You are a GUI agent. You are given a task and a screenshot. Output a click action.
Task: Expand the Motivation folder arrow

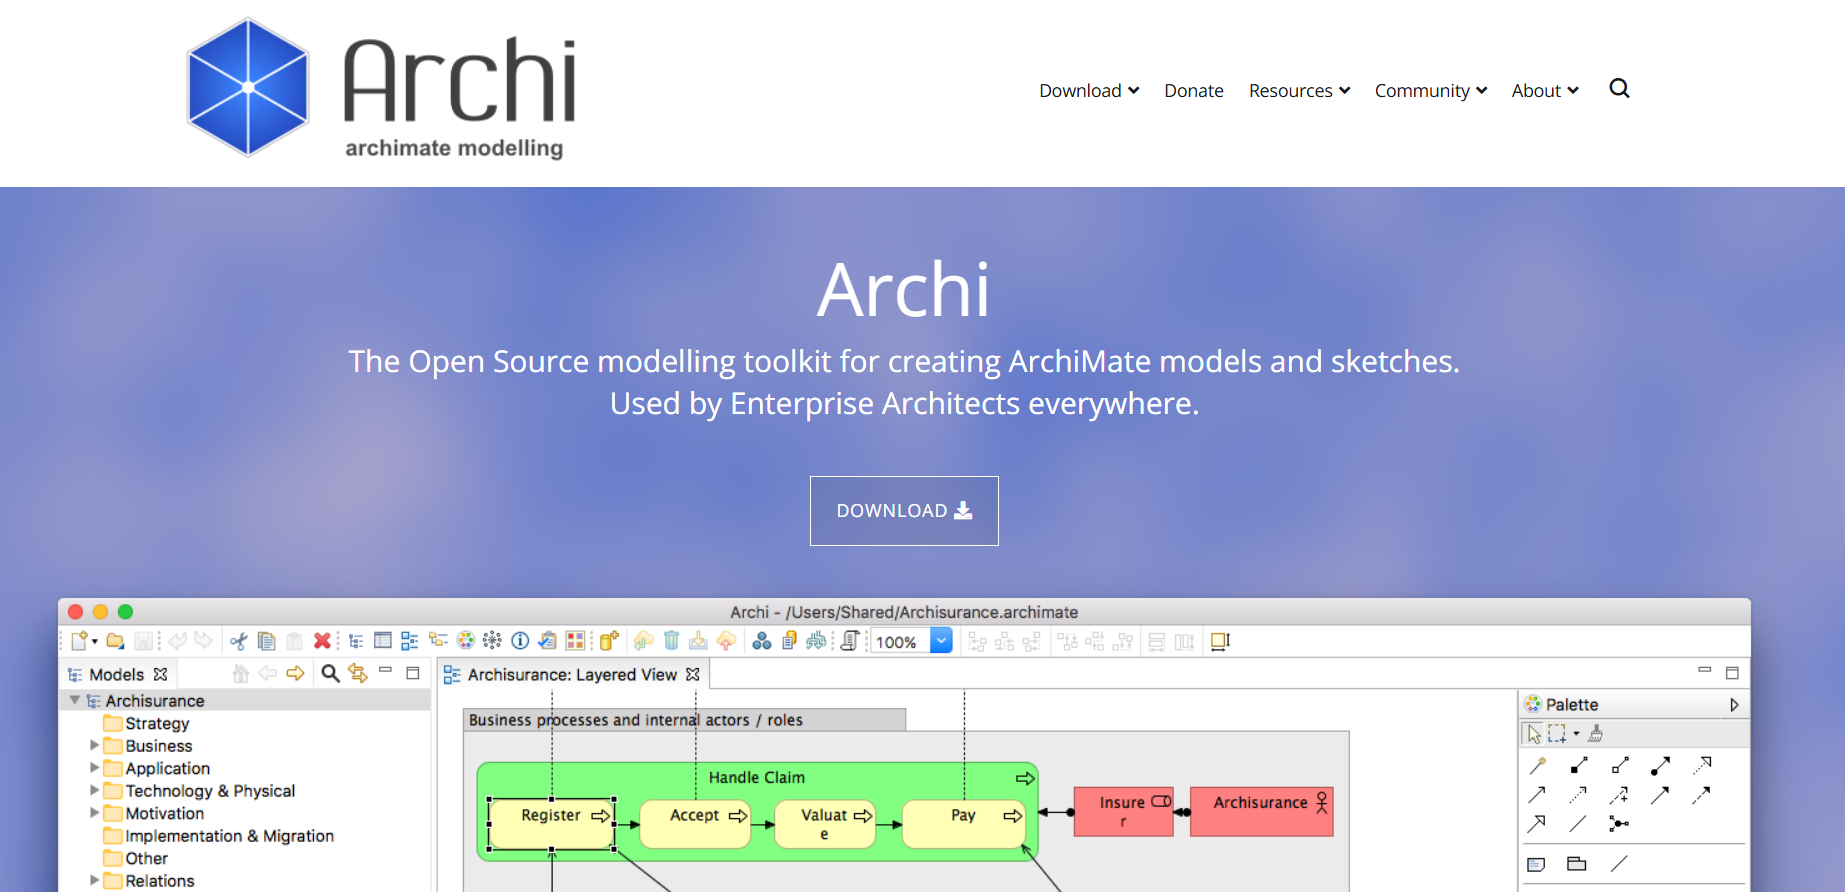(95, 813)
